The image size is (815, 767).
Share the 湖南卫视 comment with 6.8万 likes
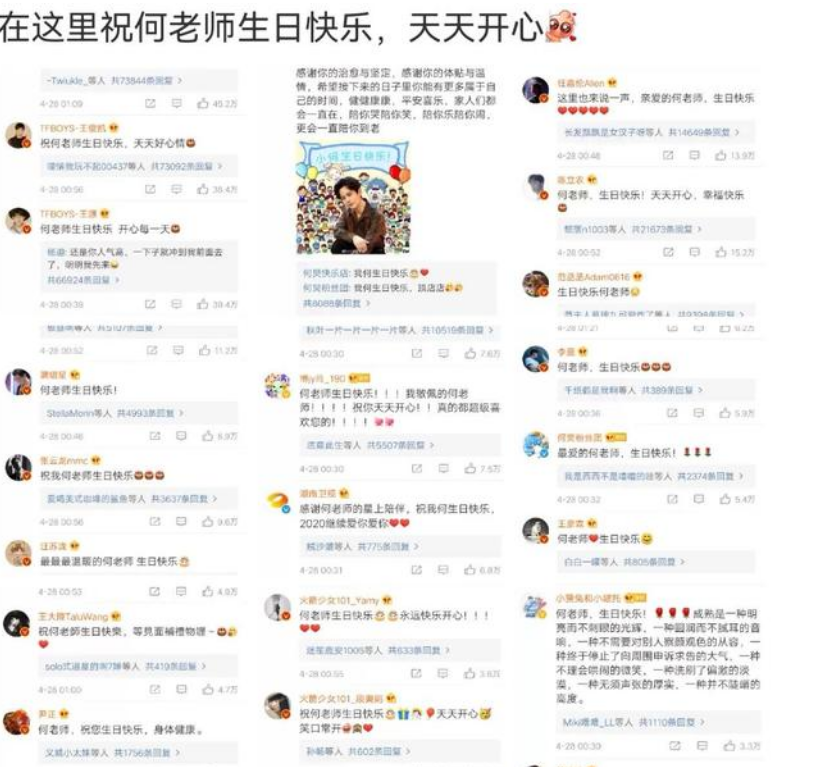point(416,570)
